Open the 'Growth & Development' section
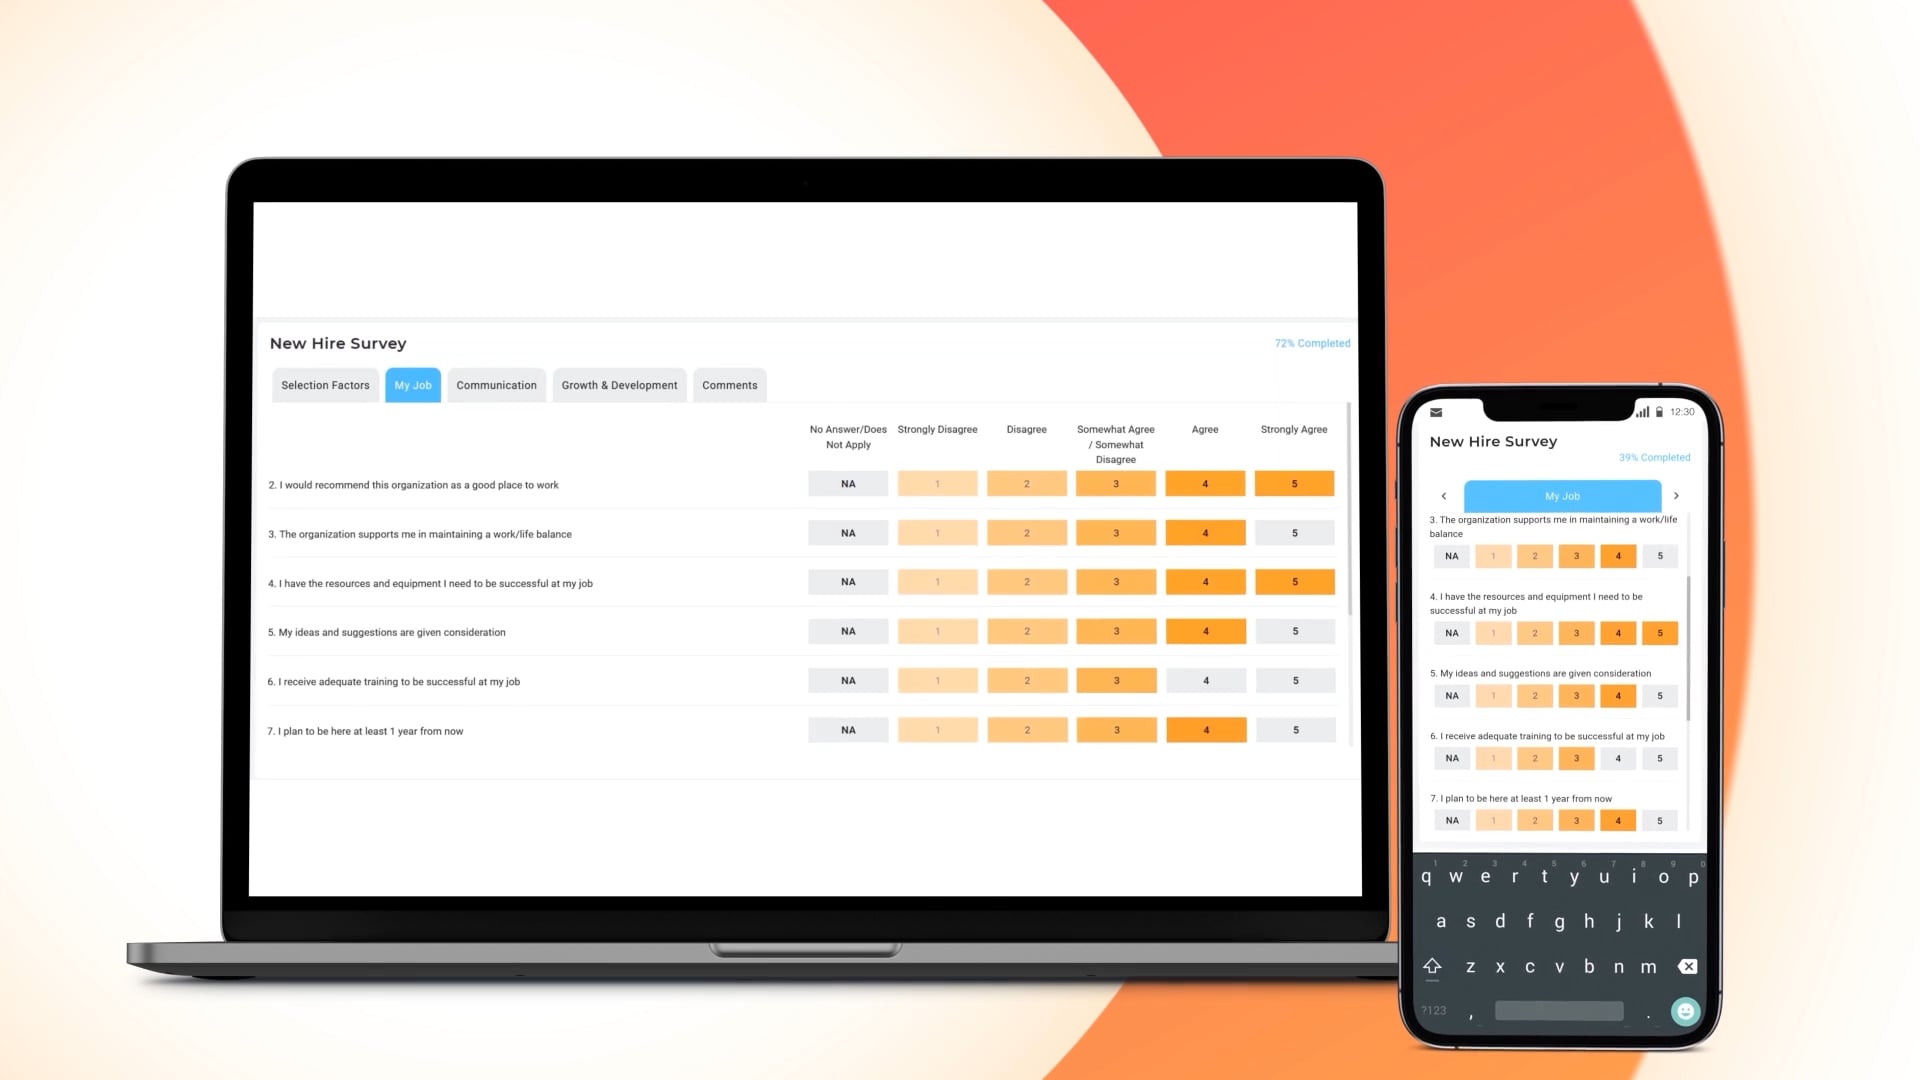 click(620, 385)
